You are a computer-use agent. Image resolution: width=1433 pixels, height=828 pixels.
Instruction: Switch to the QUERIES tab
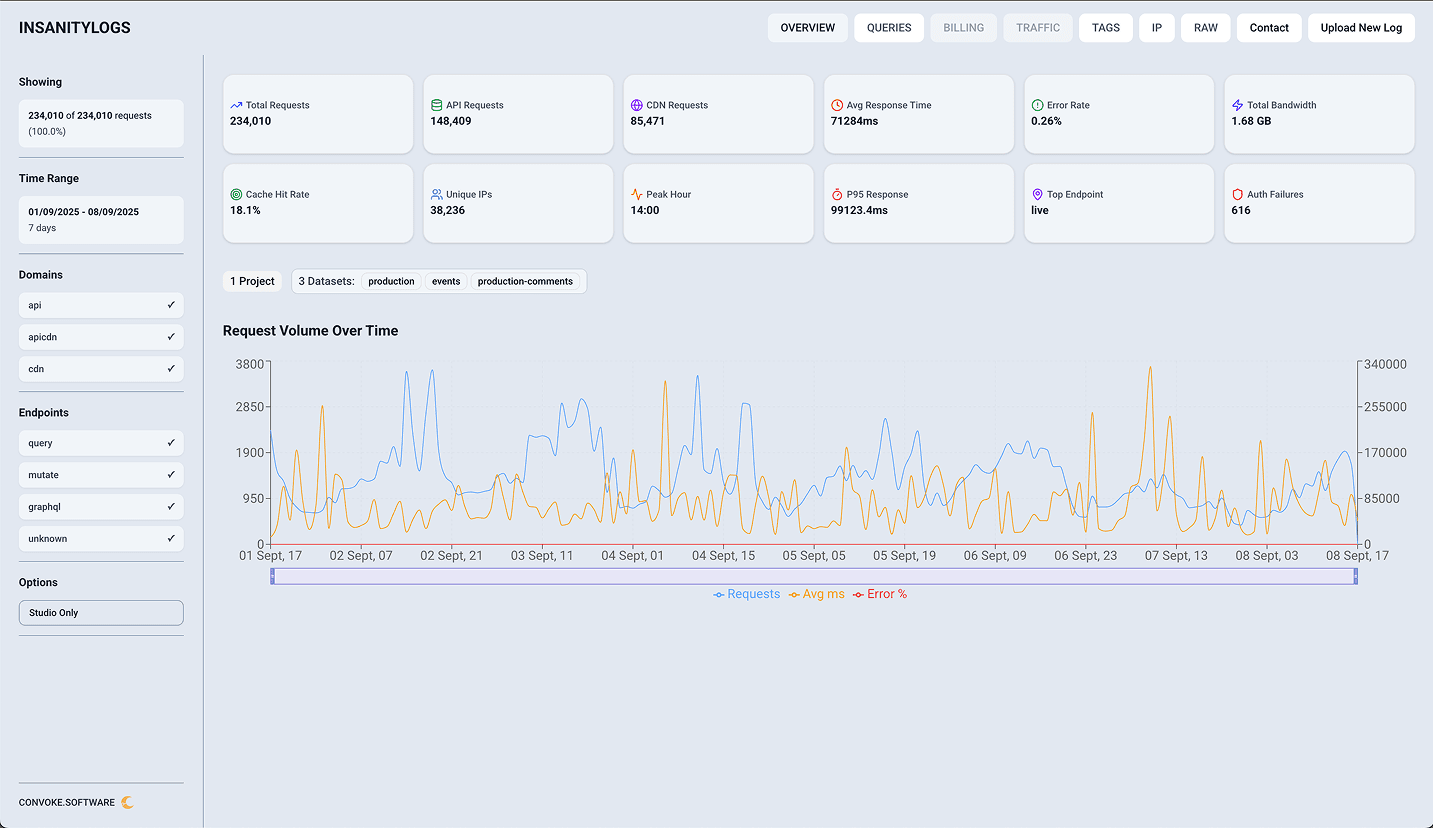888,28
